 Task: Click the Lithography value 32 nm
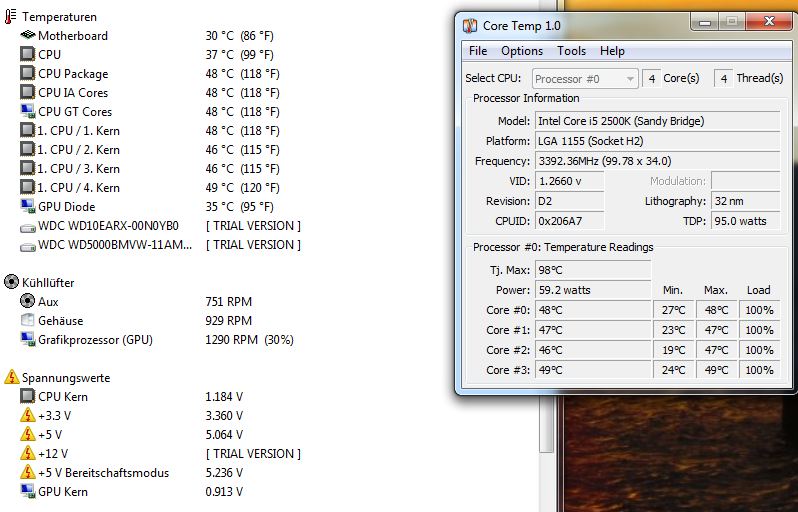point(746,201)
